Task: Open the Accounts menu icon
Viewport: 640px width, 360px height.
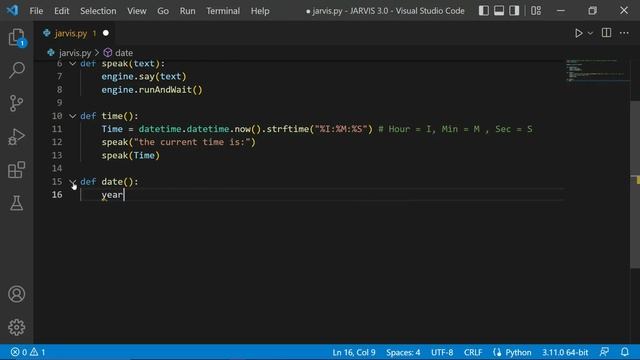Action: coord(16,294)
